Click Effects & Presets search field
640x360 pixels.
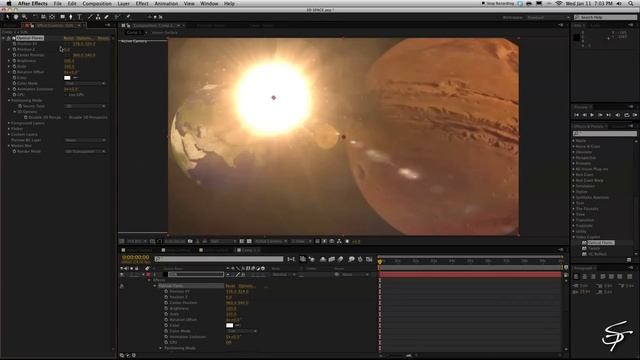pyautogui.click(x=604, y=133)
